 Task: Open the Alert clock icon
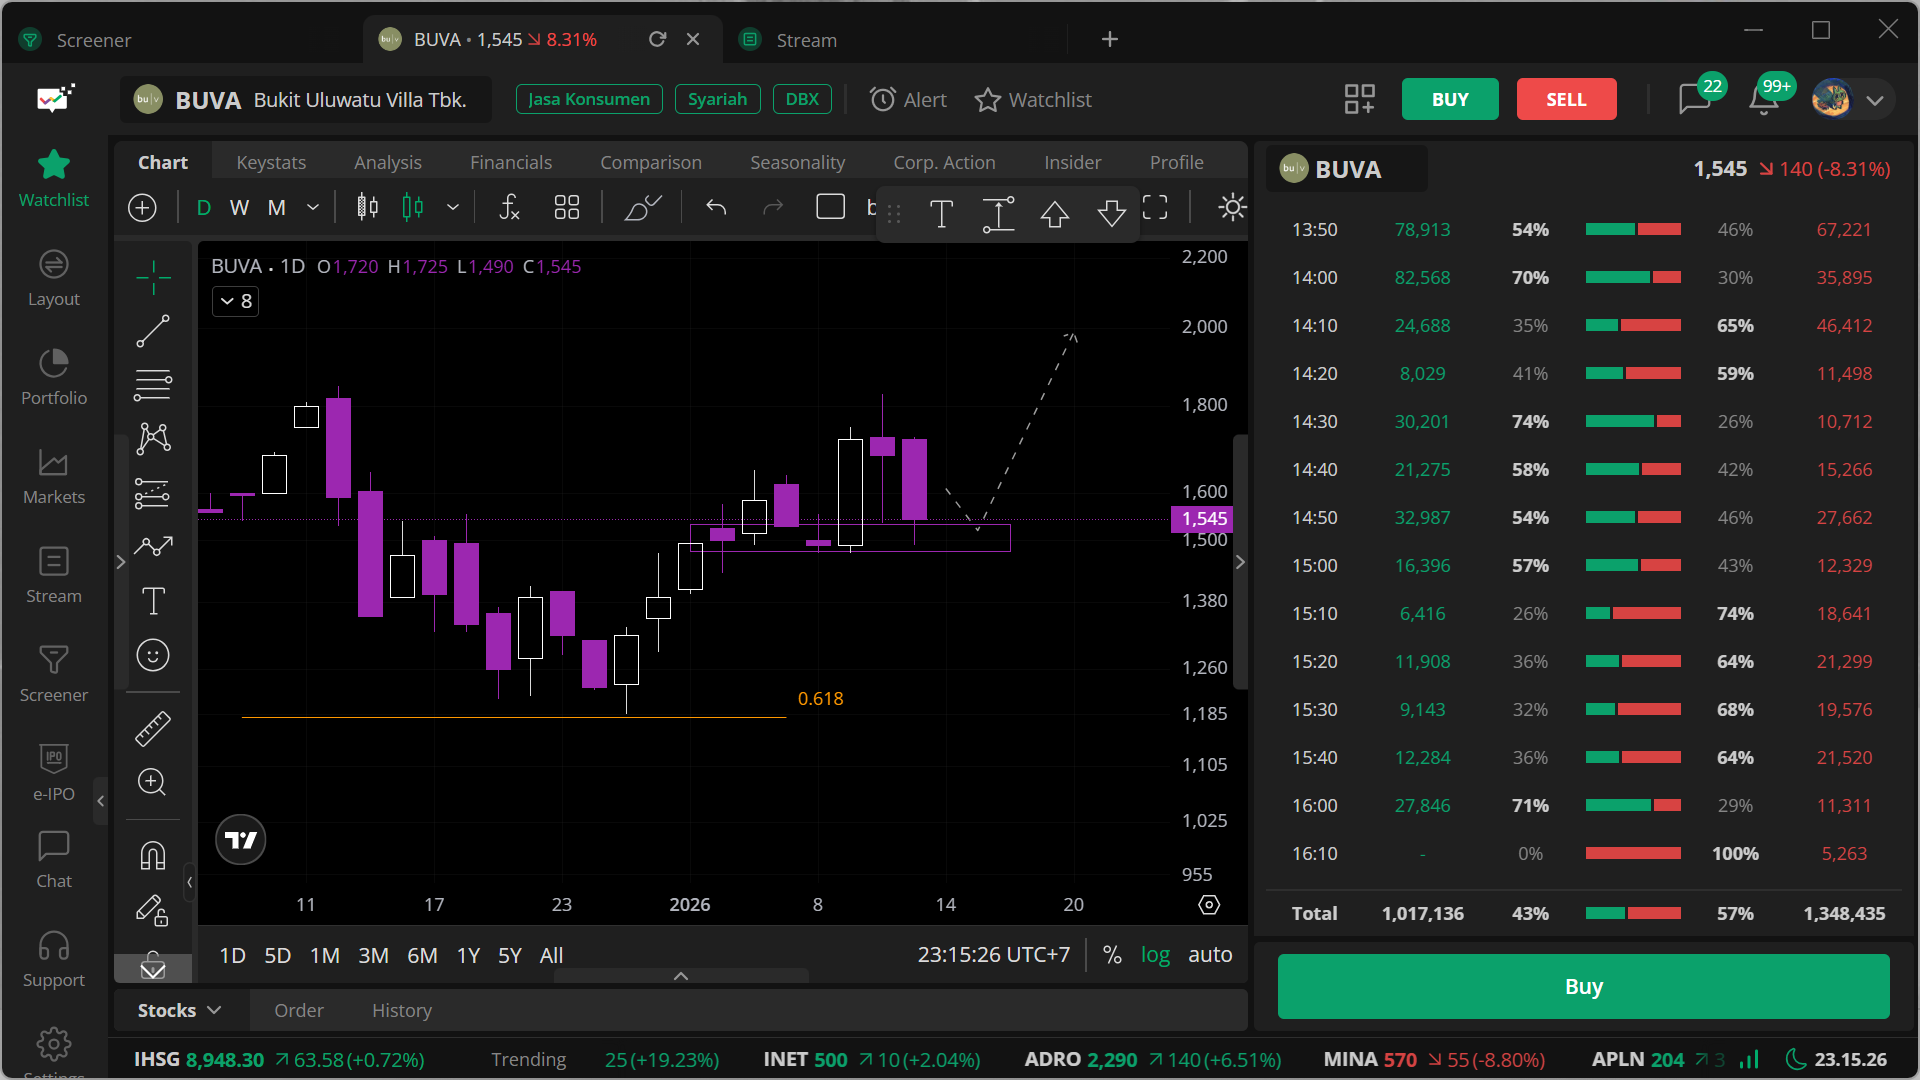882,100
